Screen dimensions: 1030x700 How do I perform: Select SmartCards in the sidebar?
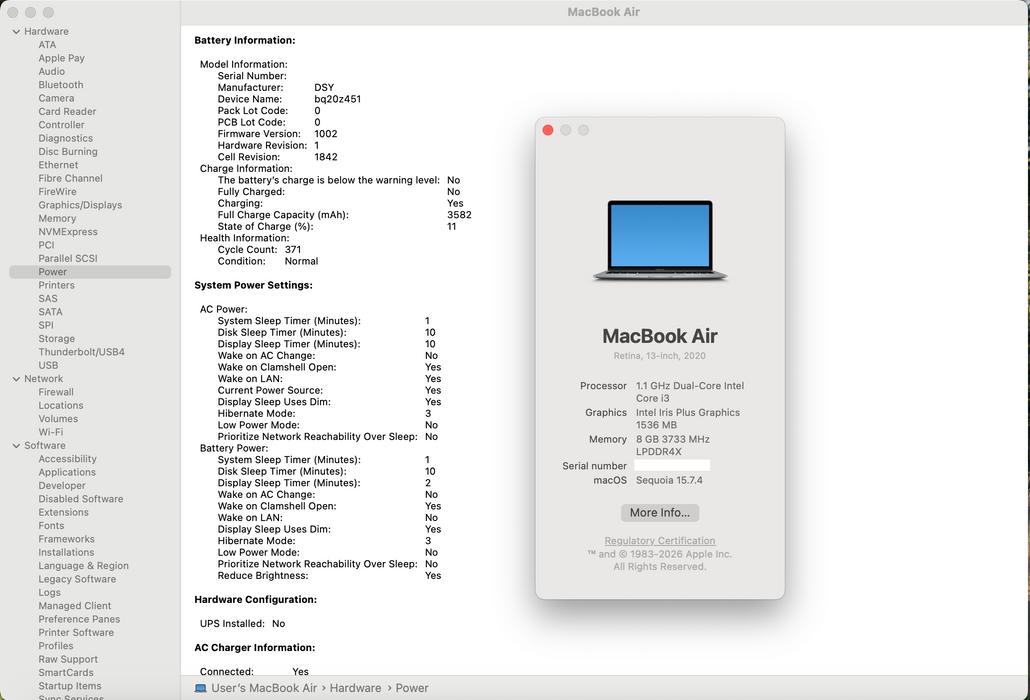(x=66, y=672)
